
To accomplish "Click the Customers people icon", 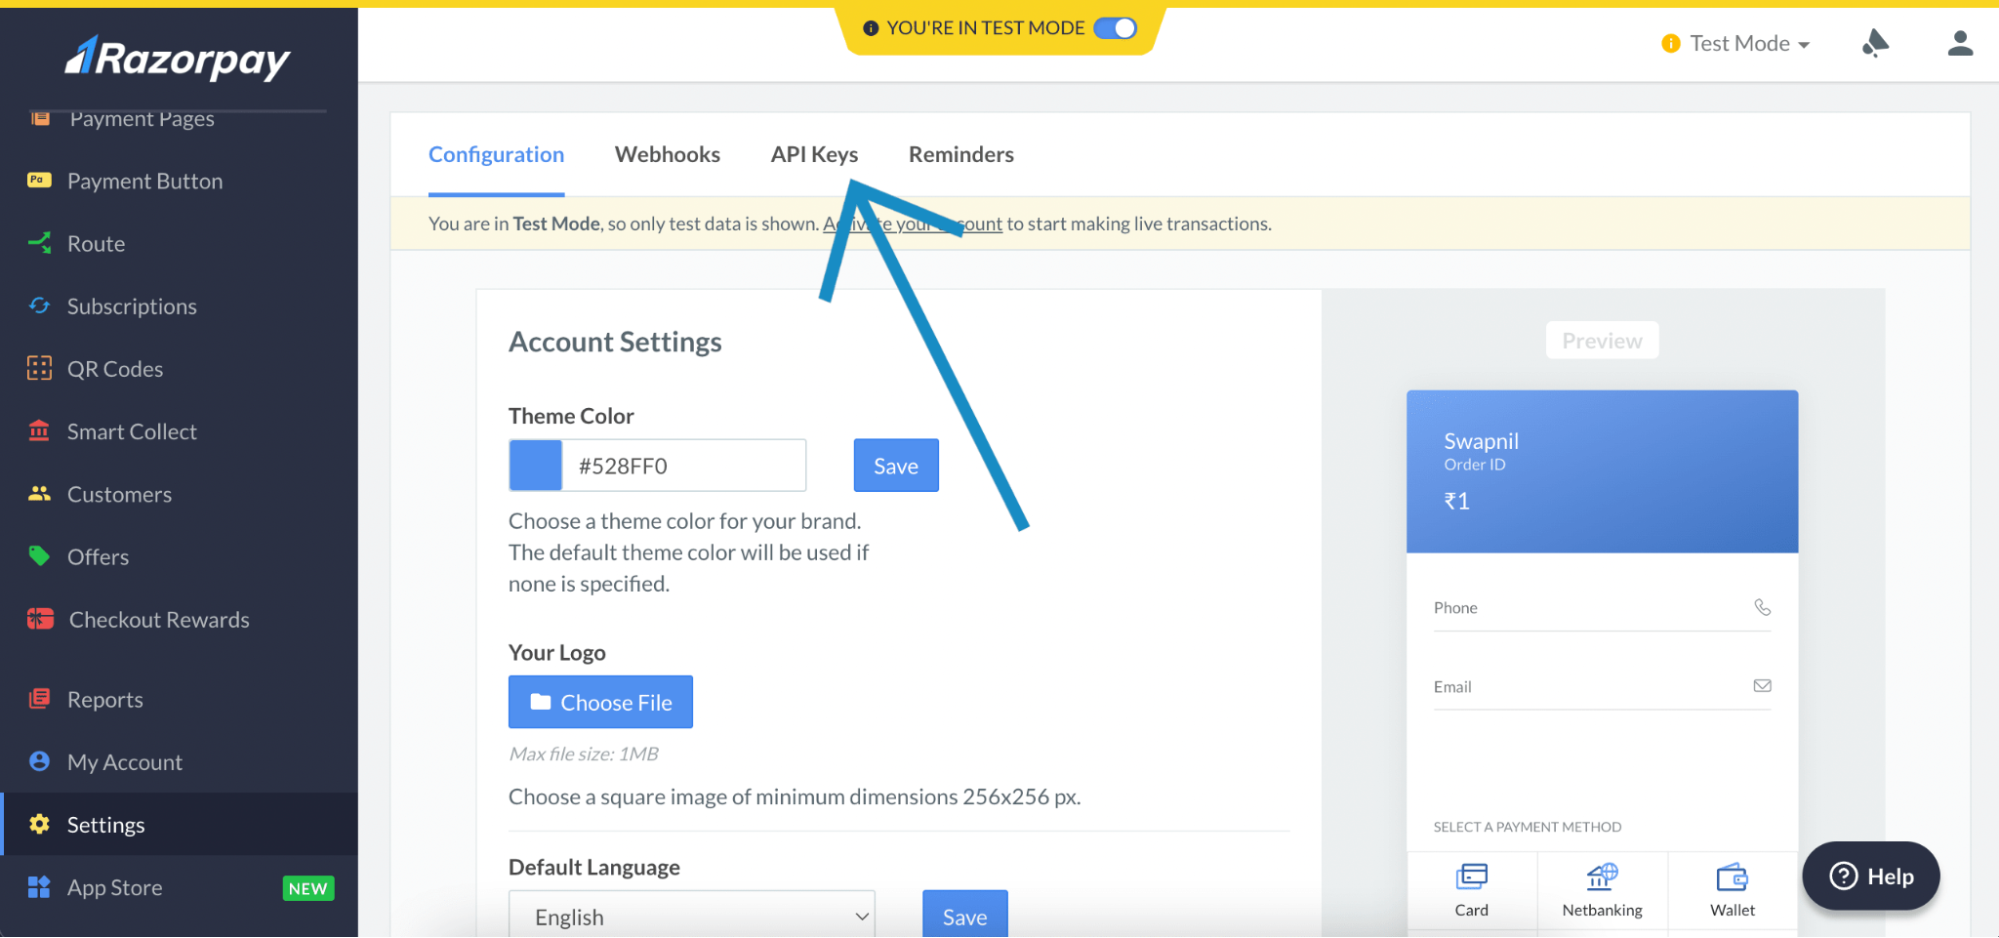I will tap(39, 493).
